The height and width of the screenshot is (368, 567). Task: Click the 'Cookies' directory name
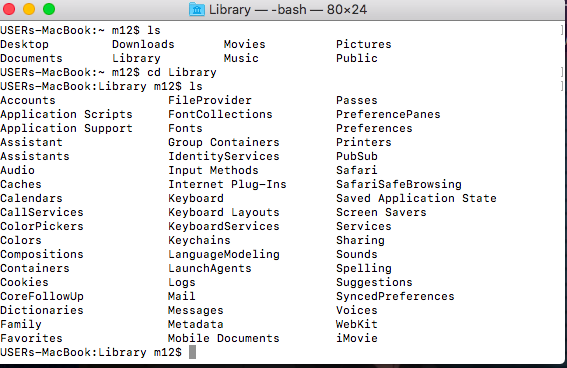tap(24, 282)
